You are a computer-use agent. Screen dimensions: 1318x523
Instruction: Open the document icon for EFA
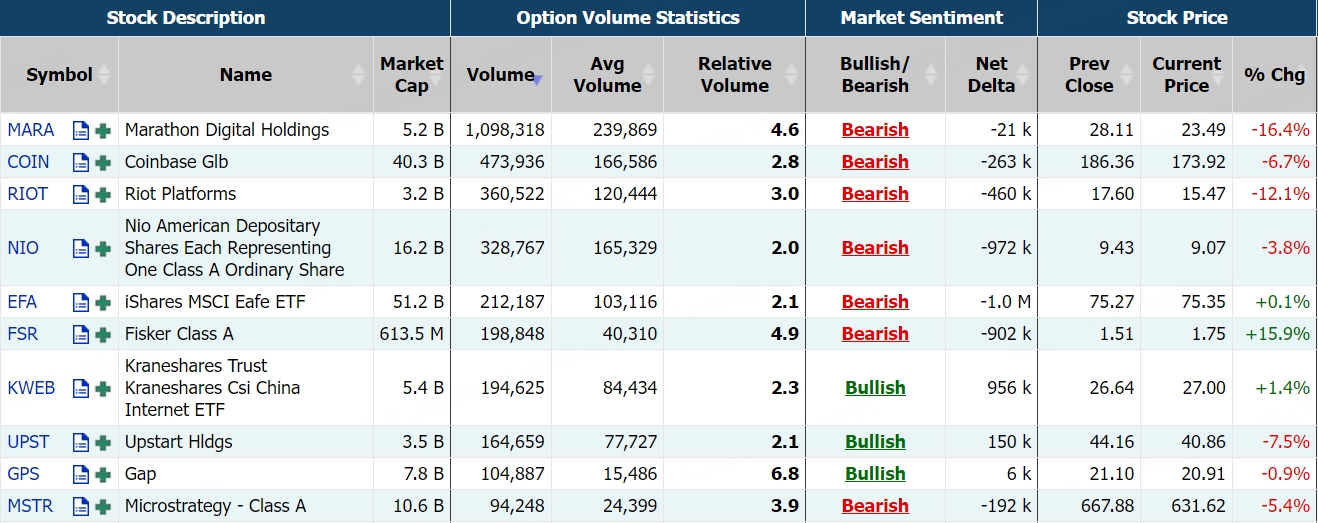(x=81, y=302)
